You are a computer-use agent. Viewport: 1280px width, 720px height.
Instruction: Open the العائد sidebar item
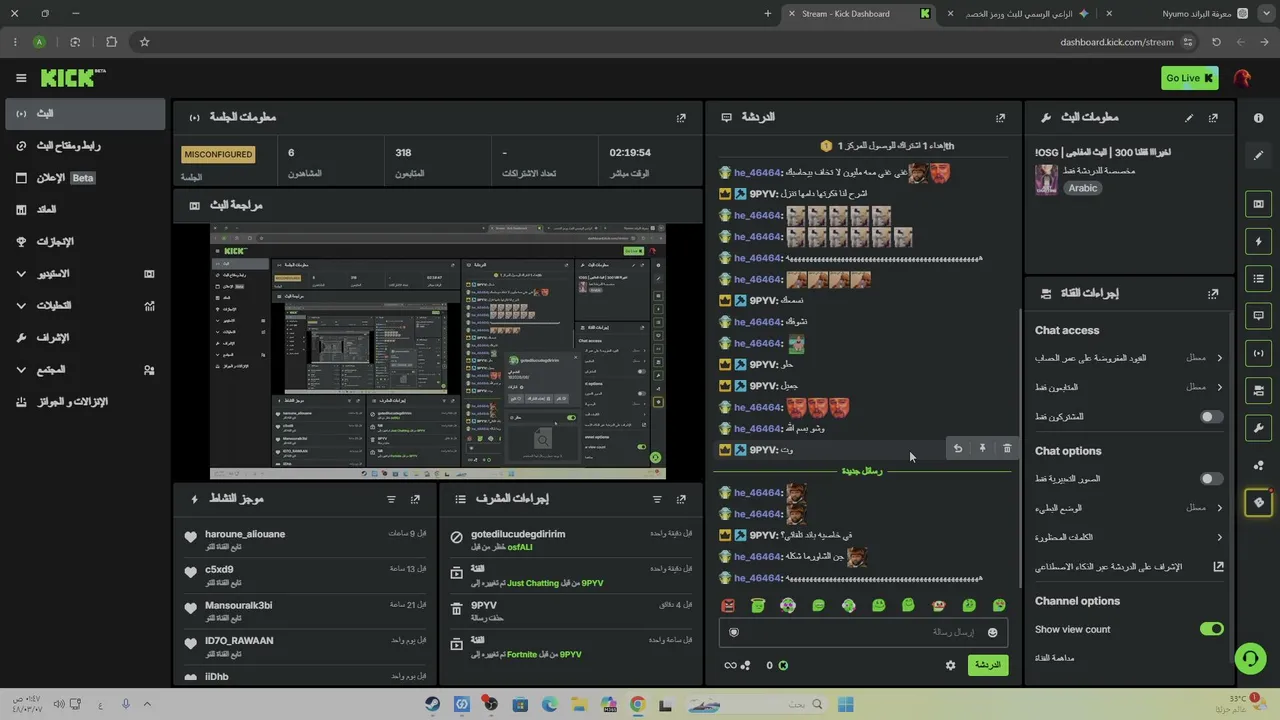pyautogui.click(x=84, y=210)
